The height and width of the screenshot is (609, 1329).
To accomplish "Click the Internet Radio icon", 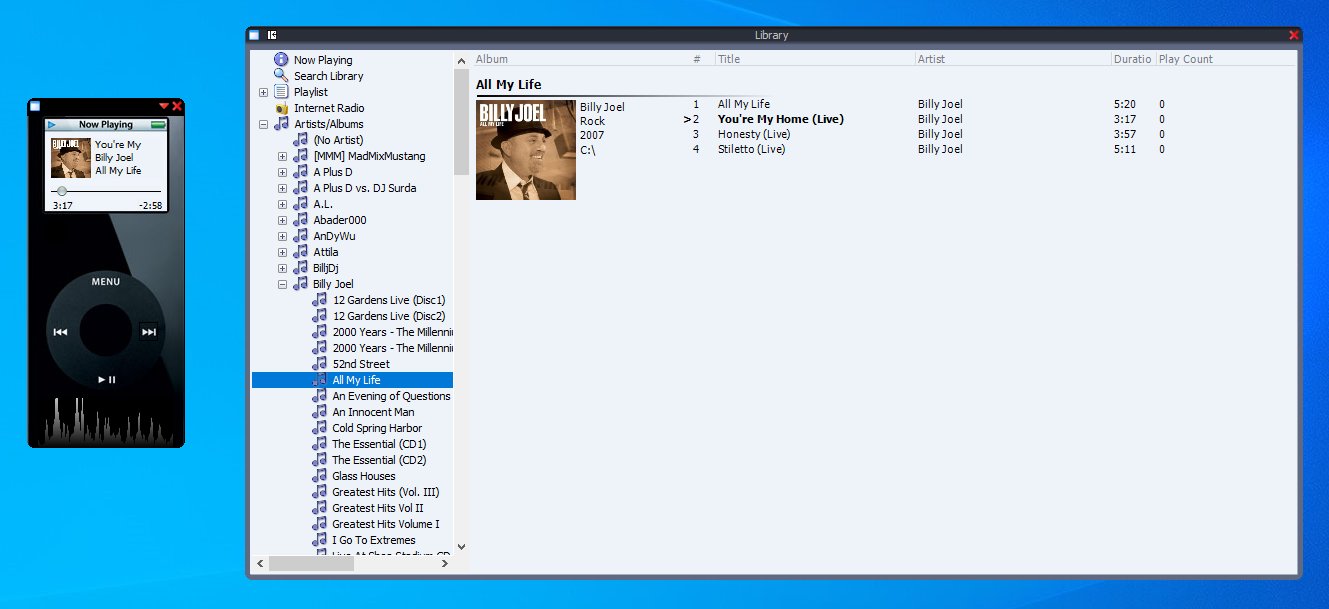I will pos(281,108).
